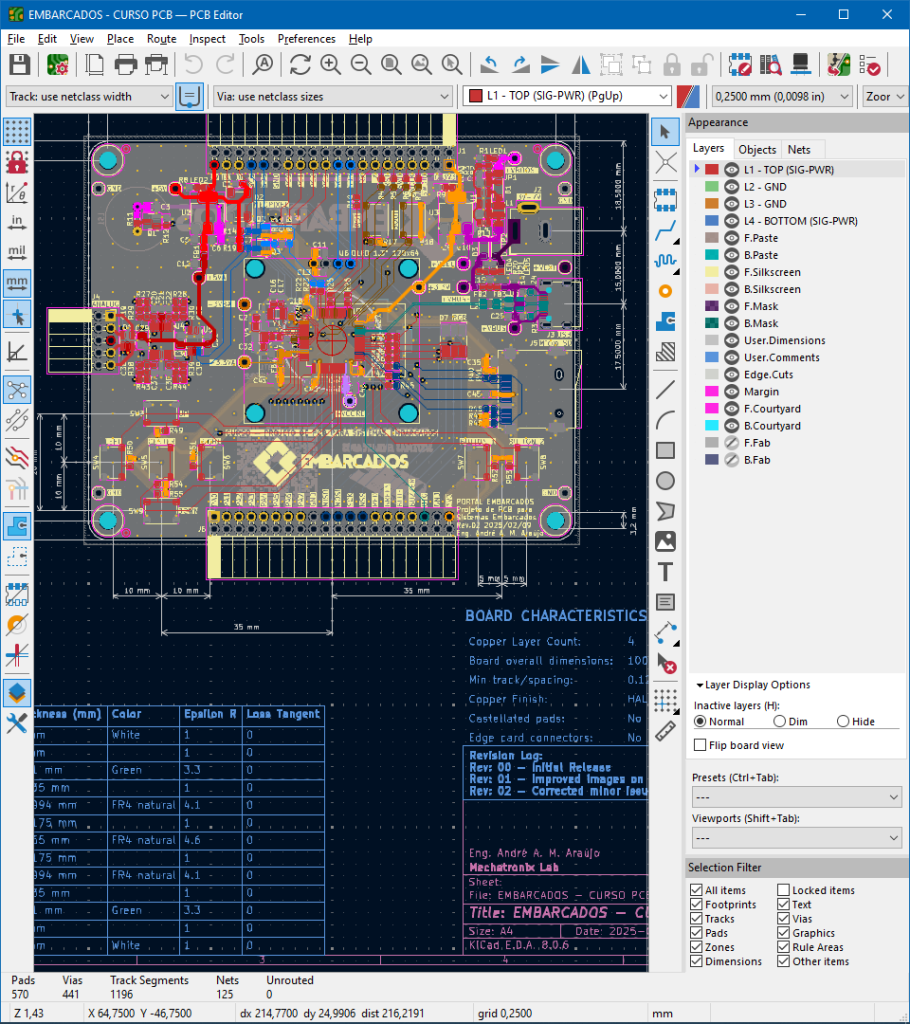Open the Inspect menu
The image size is (910, 1024).
(x=207, y=39)
